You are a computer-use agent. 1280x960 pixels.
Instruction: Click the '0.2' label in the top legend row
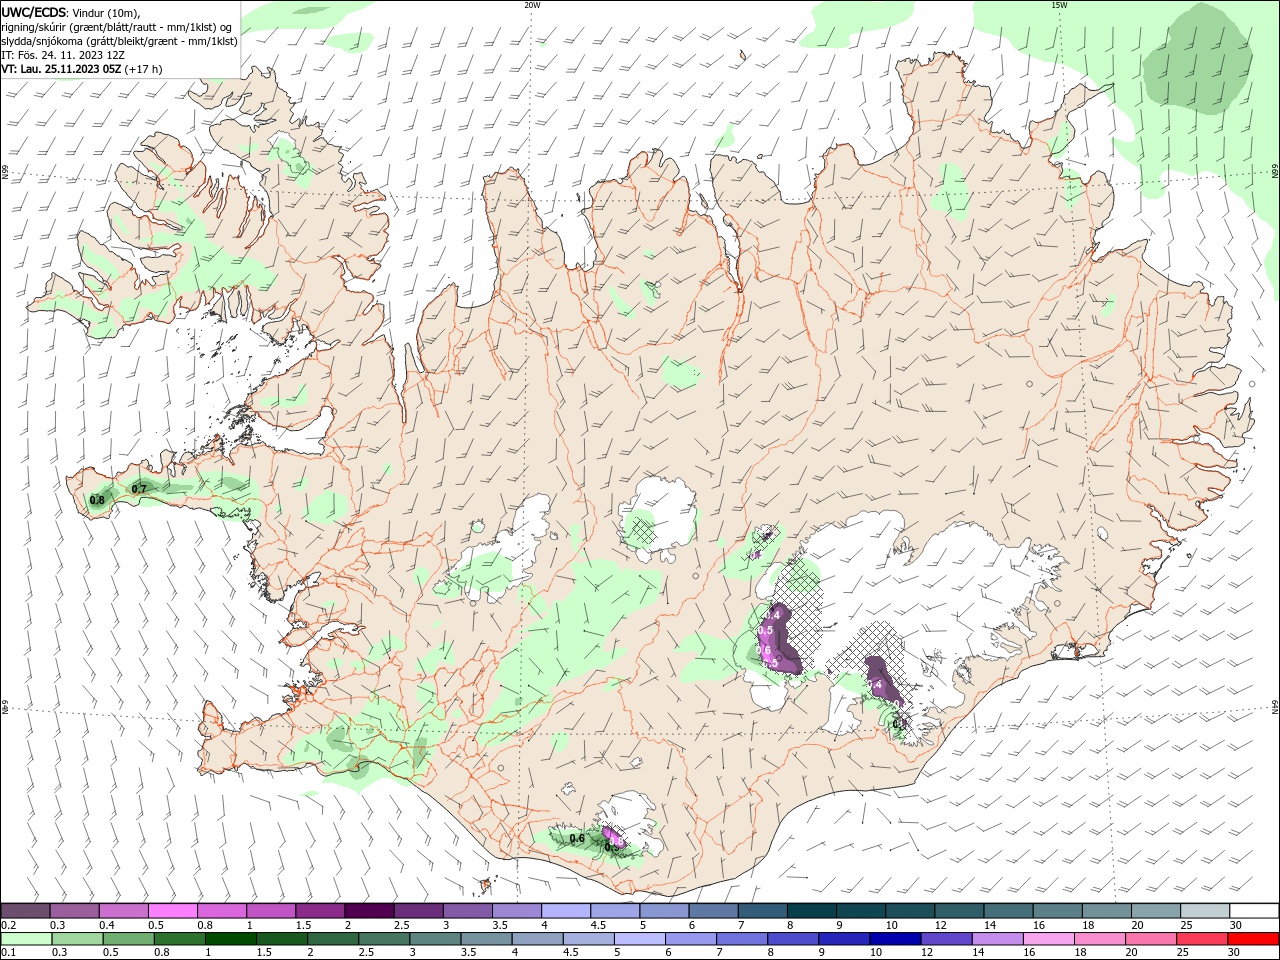click(x=8, y=925)
